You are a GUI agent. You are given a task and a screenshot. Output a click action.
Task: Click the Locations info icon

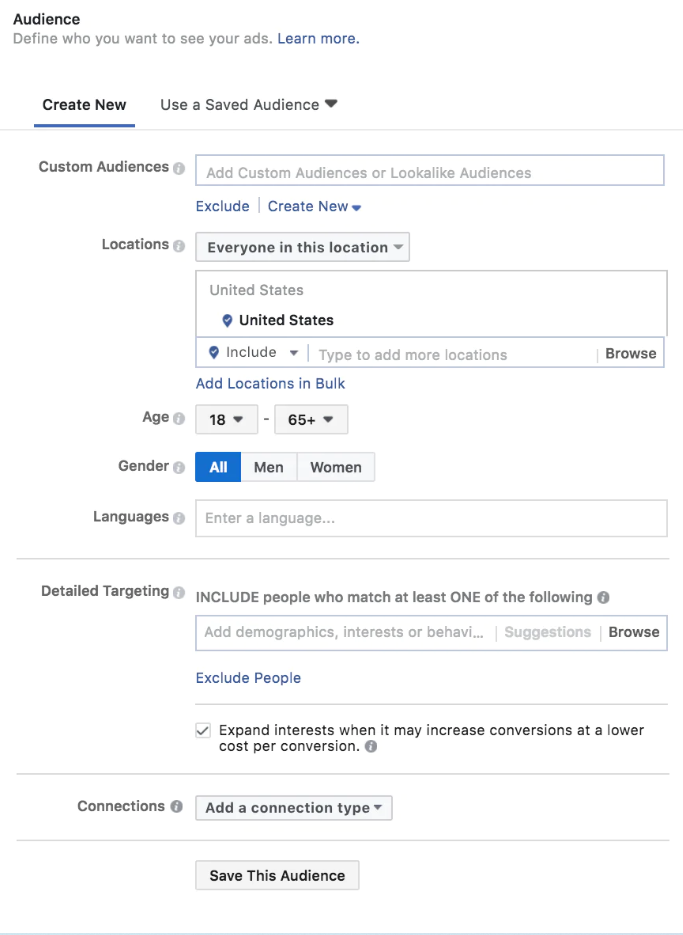pos(179,246)
